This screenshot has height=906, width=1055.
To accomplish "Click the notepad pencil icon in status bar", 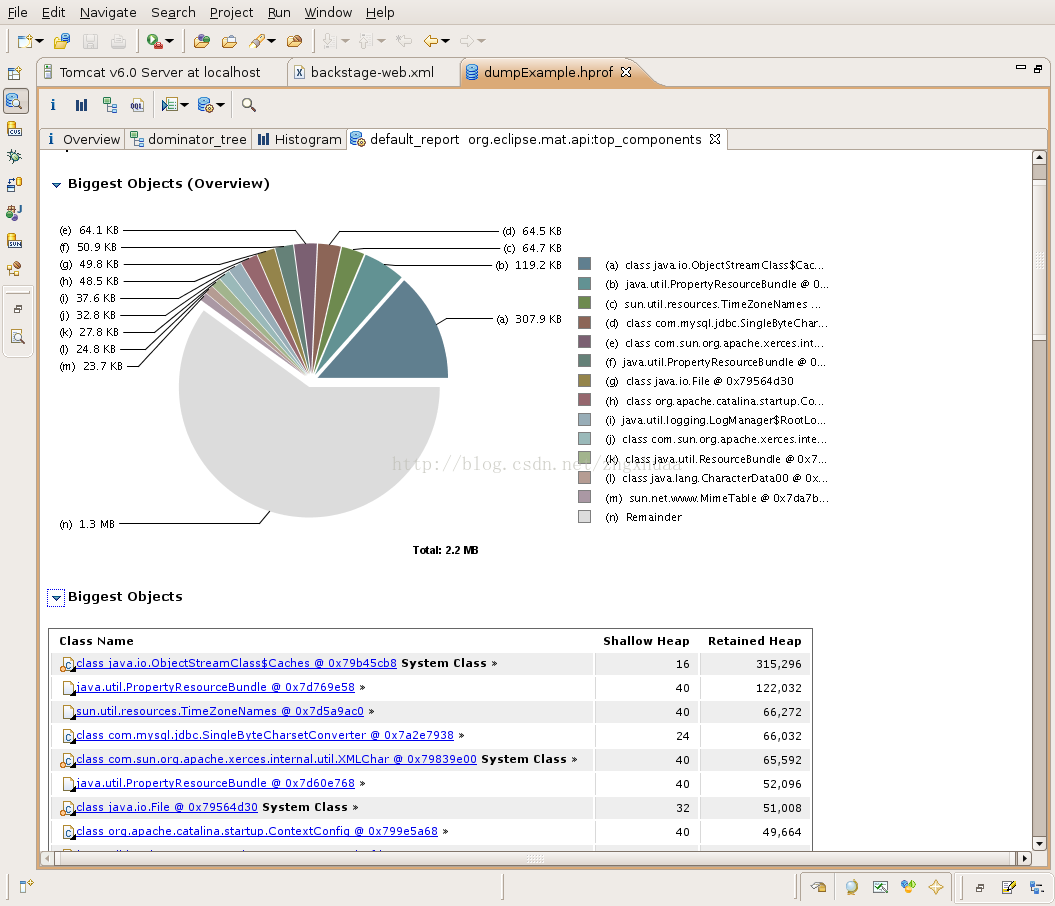I will pyautogui.click(x=1008, y=887).
